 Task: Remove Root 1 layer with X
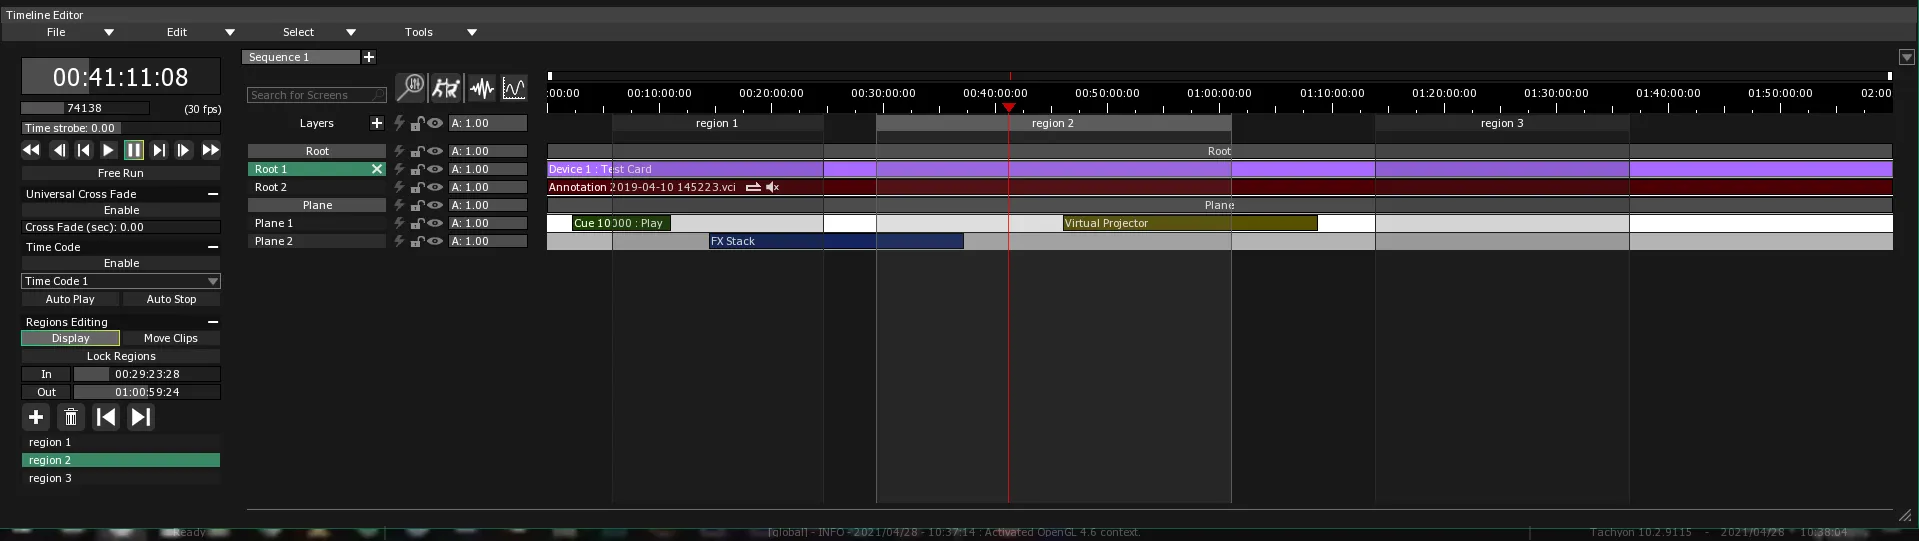pyautogui.click(x=377, y=169)
